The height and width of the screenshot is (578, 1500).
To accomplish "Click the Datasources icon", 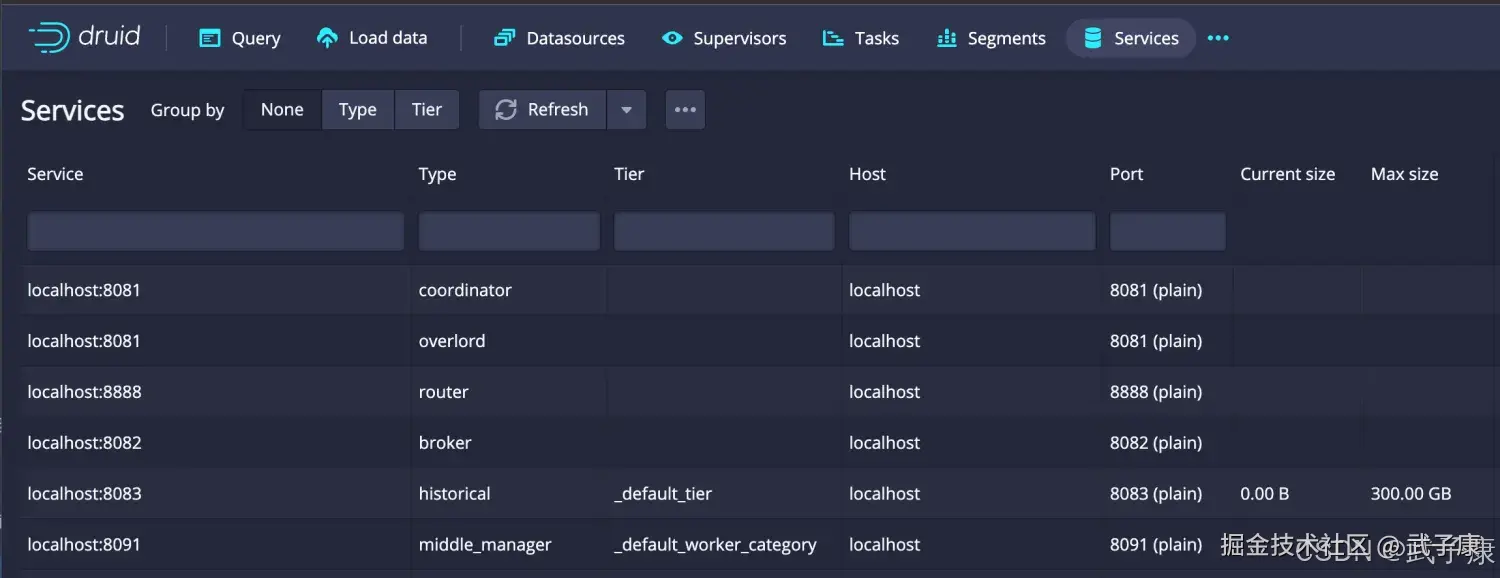I will (504, 39).
